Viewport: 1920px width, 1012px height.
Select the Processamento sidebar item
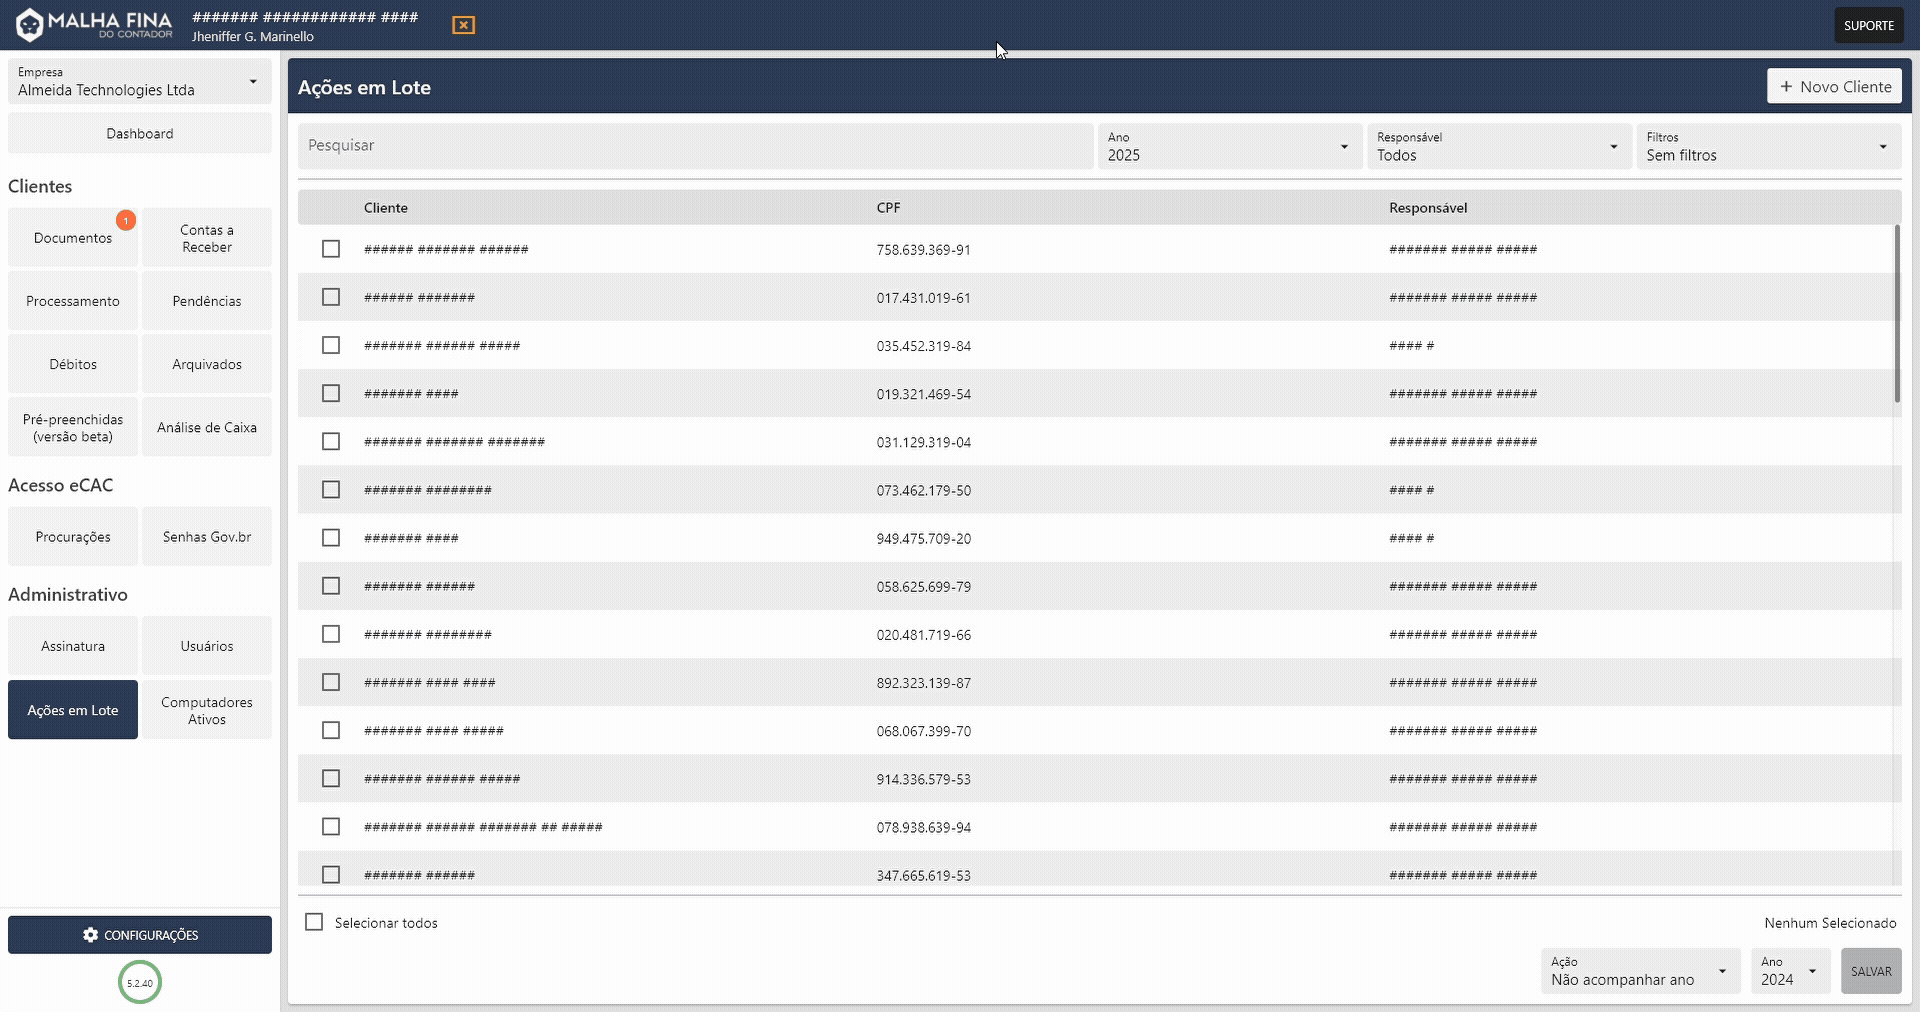(x=72, y=300)
